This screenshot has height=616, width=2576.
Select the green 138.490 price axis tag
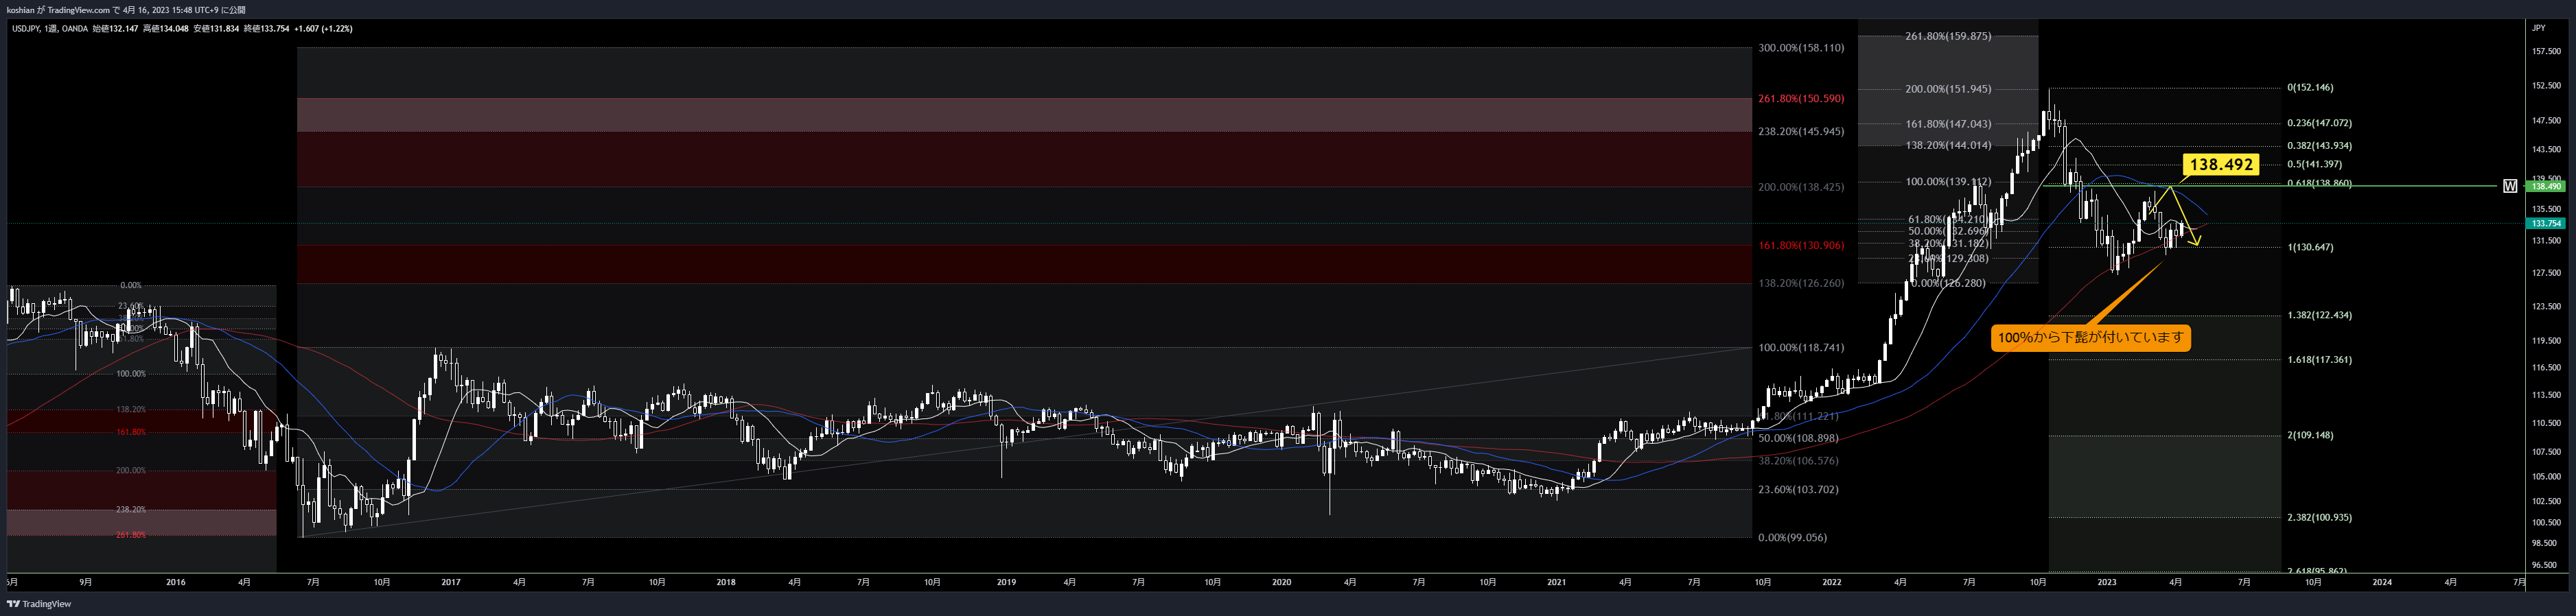point(2545,186)
